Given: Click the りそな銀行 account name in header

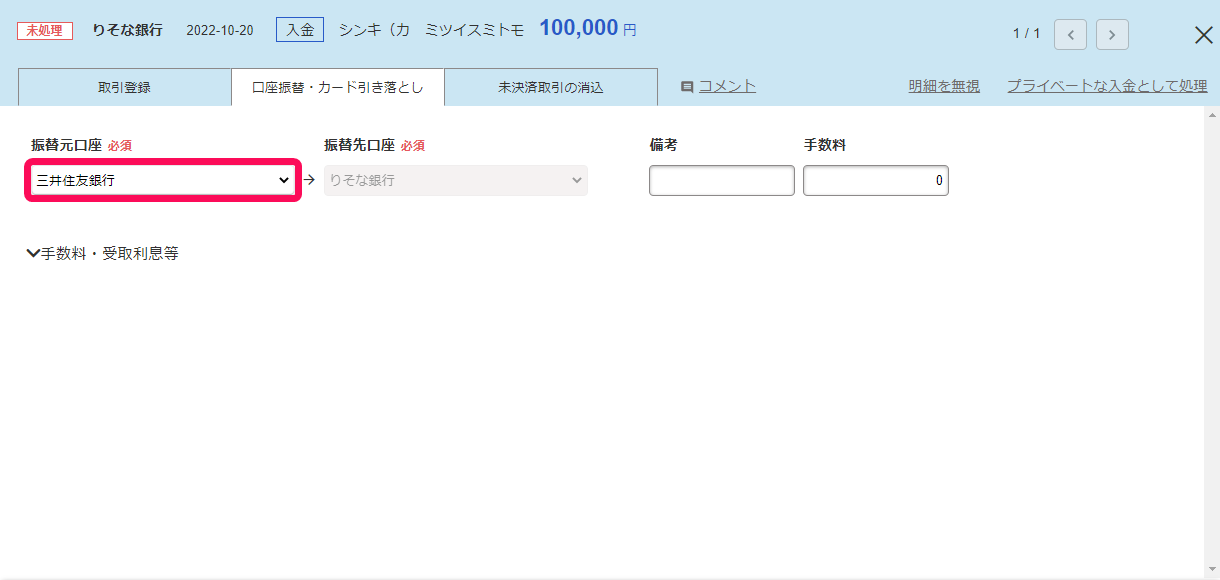Looking at the screenshot, I should click(127, 30).
